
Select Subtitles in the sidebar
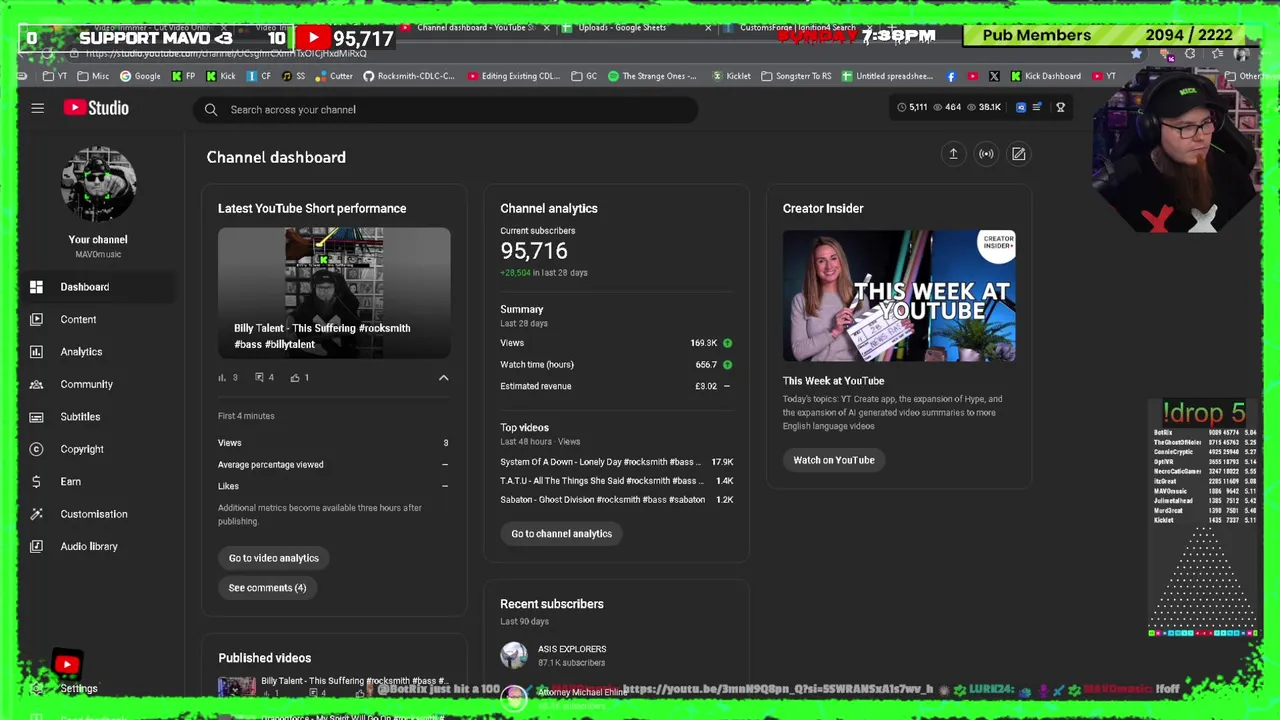pyautogui.click(x=98, y=416)
